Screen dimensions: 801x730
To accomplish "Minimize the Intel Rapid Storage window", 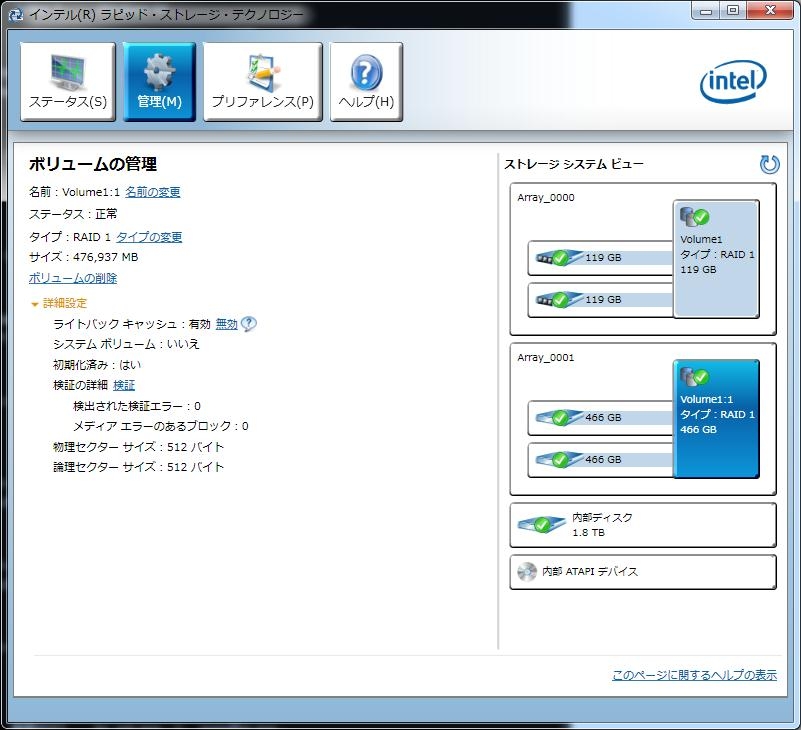I will pyautogui.click(x=706, y=10).
